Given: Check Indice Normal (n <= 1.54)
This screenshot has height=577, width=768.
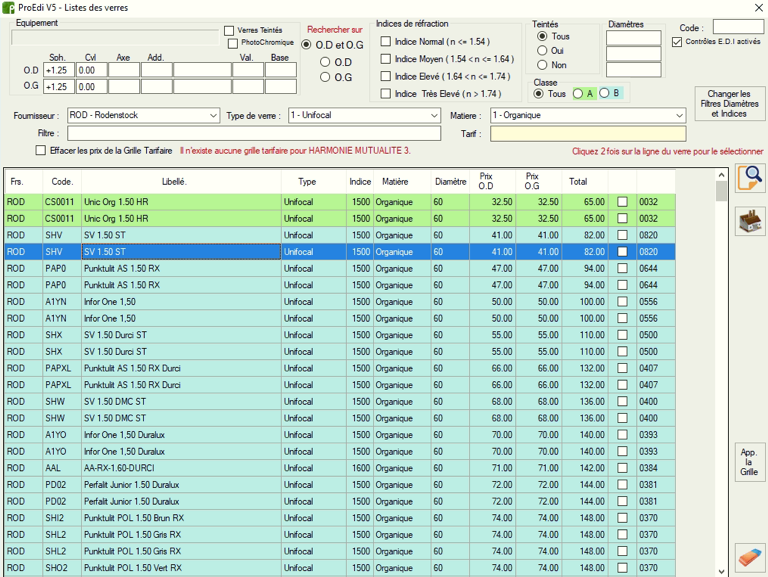Looking at the screenshot, I should 386,42.
